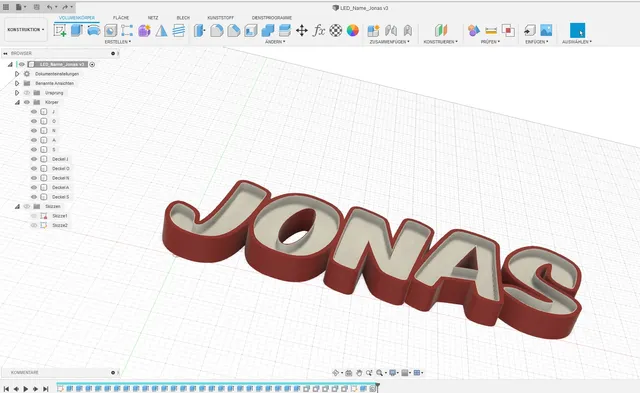This screenshot has height=393, width=640.
Task: Select the Press Pull tool
Action: click(x=199, y=31)
